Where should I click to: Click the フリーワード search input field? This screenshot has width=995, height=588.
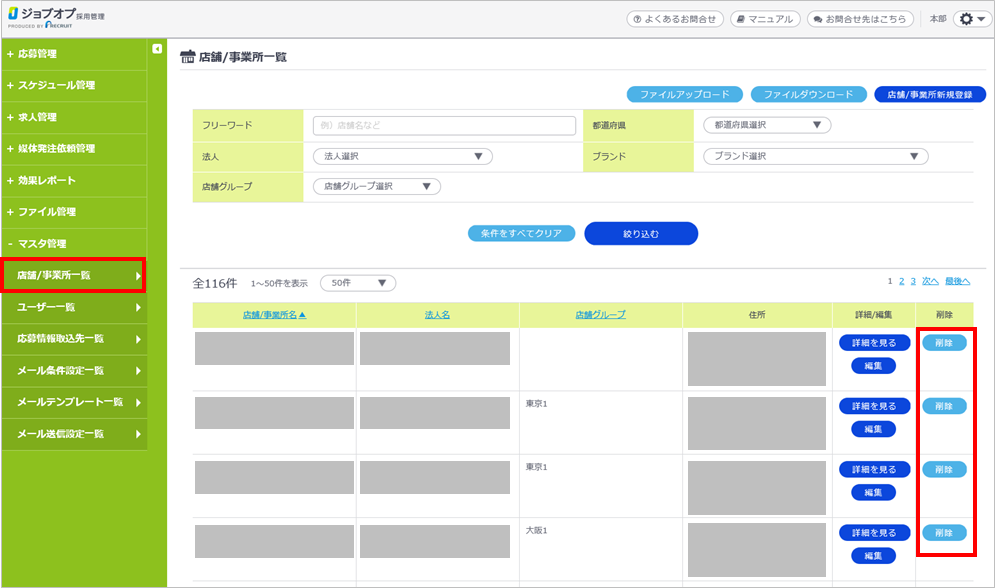pos(444,125)
